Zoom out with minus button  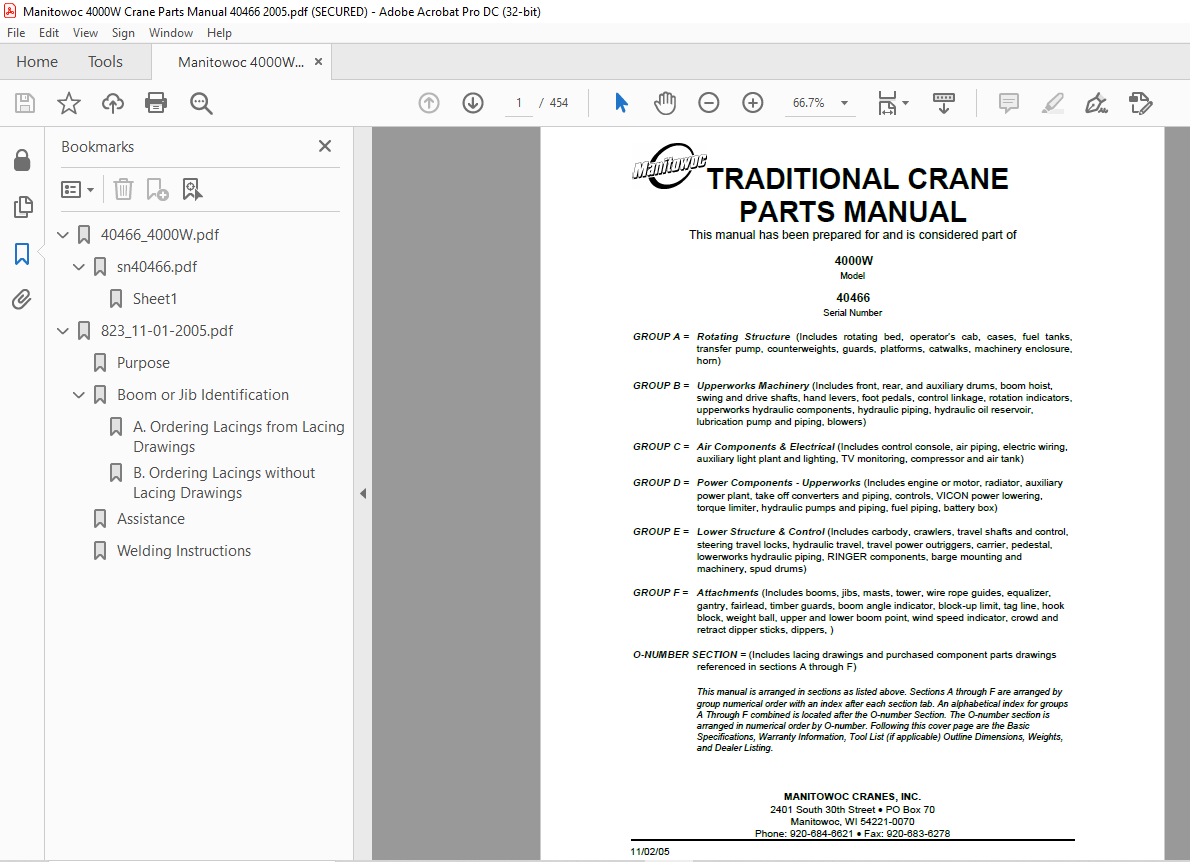[x=709, y=103]
